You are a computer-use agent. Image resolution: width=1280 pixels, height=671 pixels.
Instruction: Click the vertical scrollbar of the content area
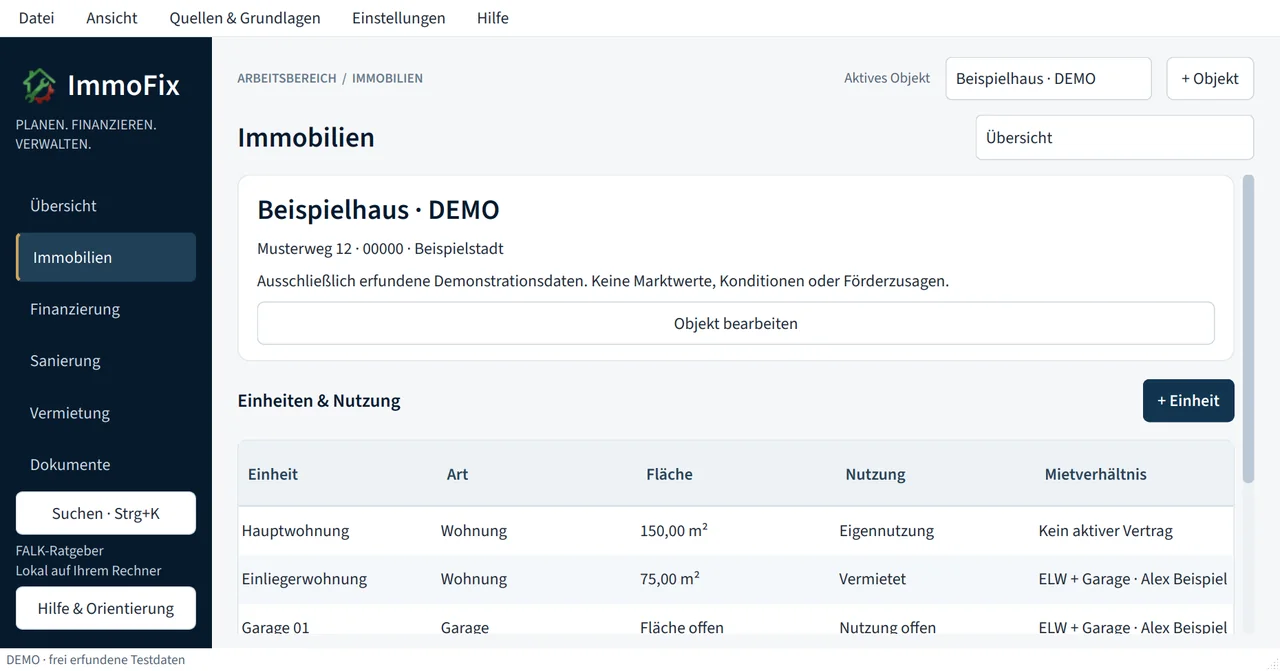point(1247,330)
